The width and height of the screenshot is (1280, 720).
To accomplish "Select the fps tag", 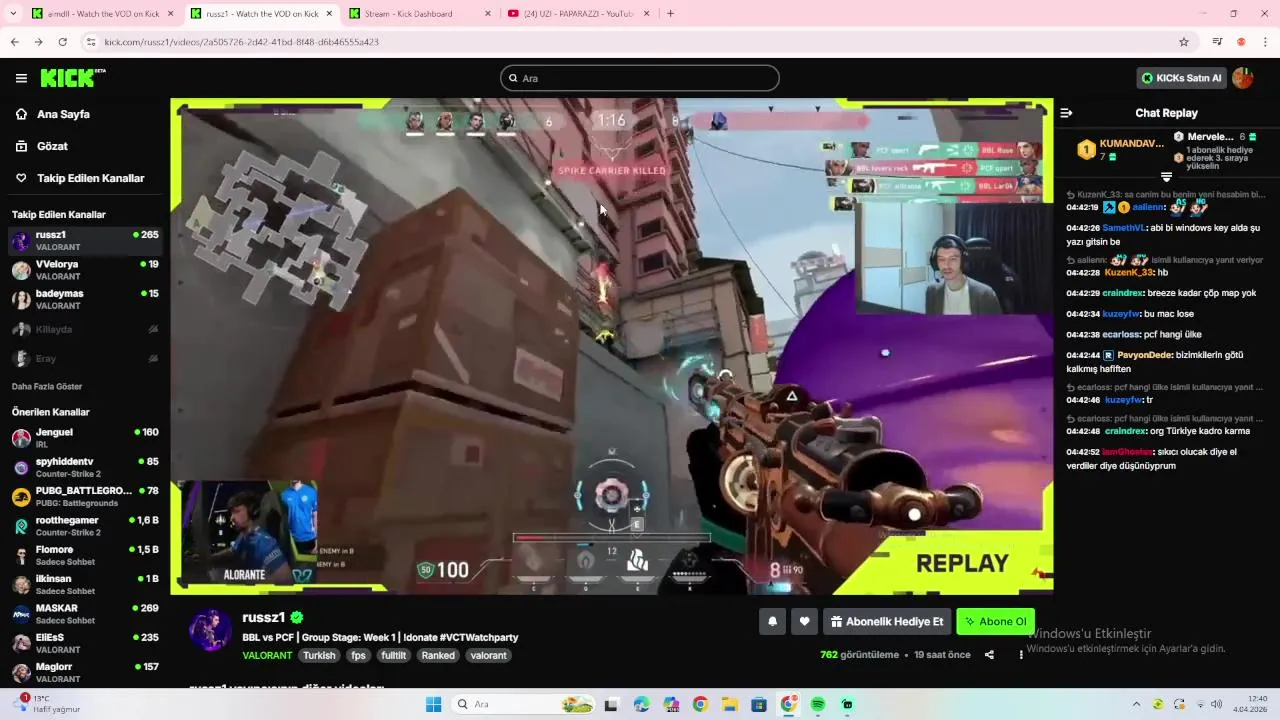I will coord(358,656).
